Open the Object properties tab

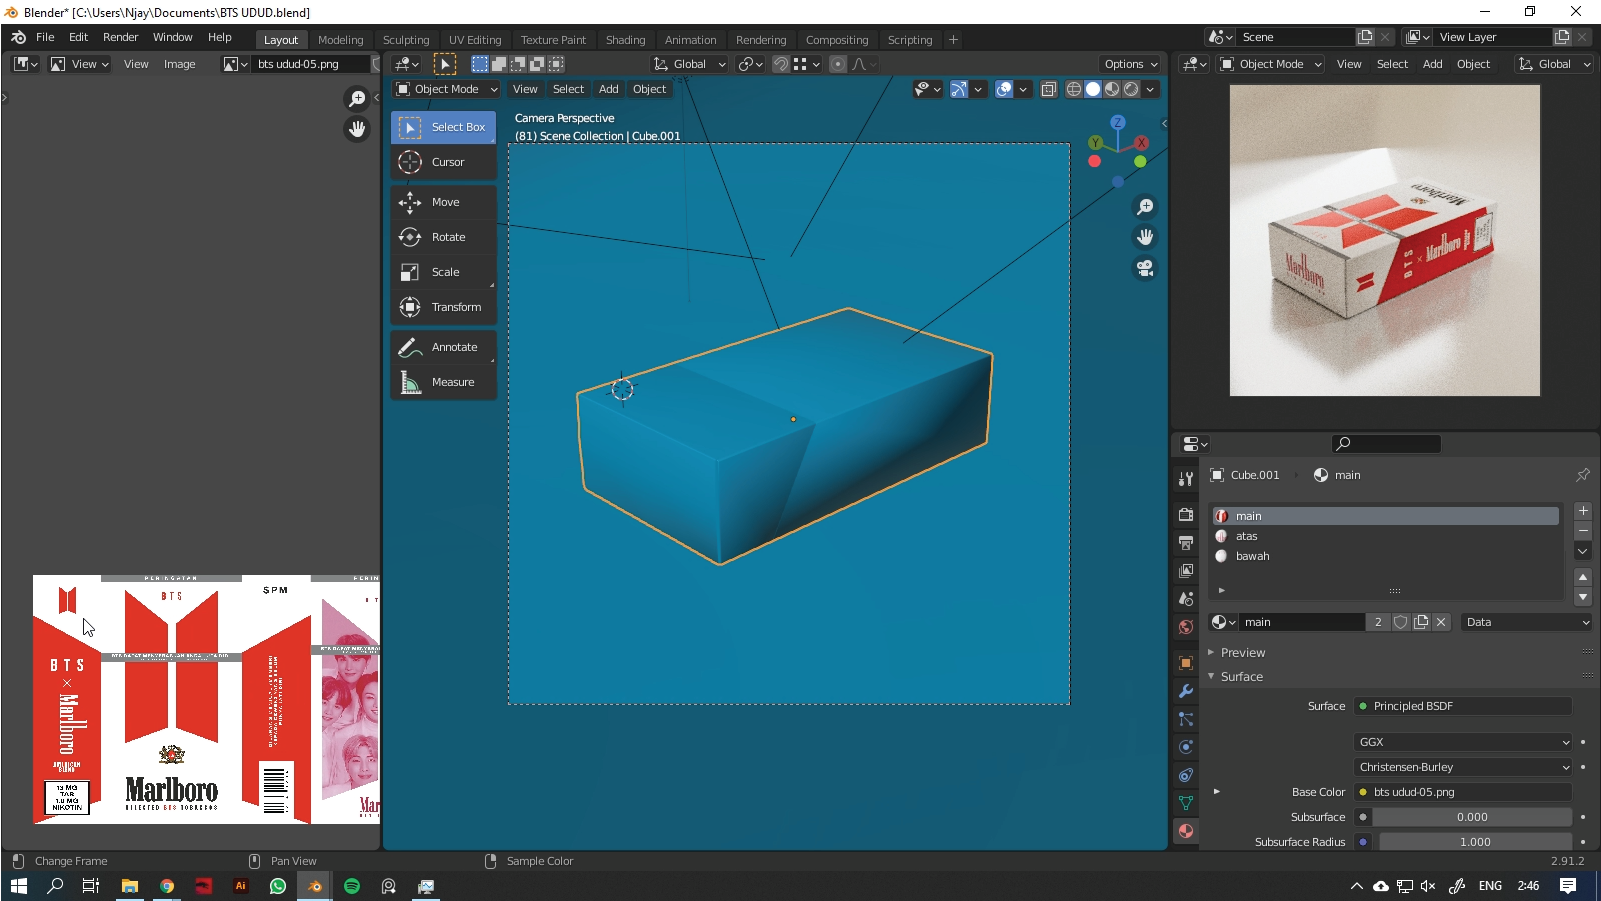point(1186,663)
